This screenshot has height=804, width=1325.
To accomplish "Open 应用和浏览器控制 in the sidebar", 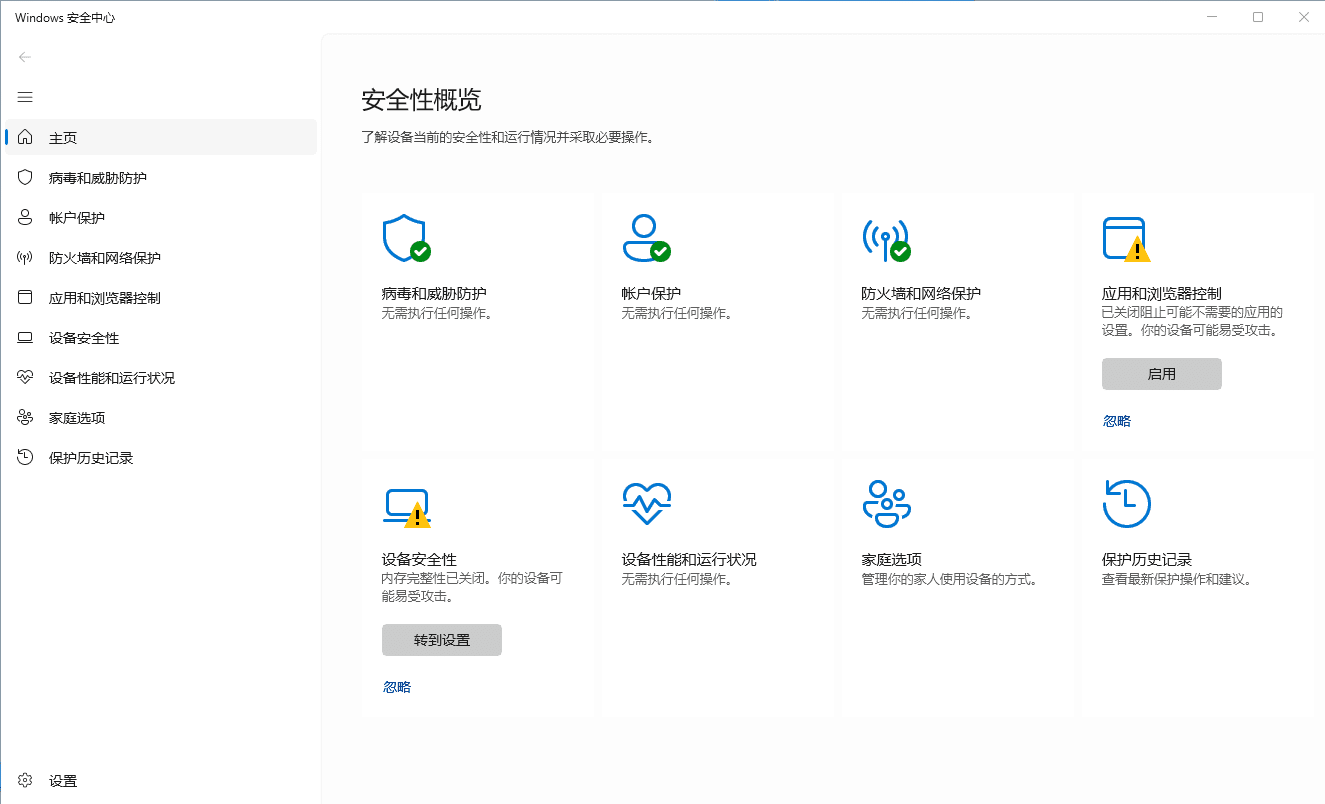I will point(161,297).
